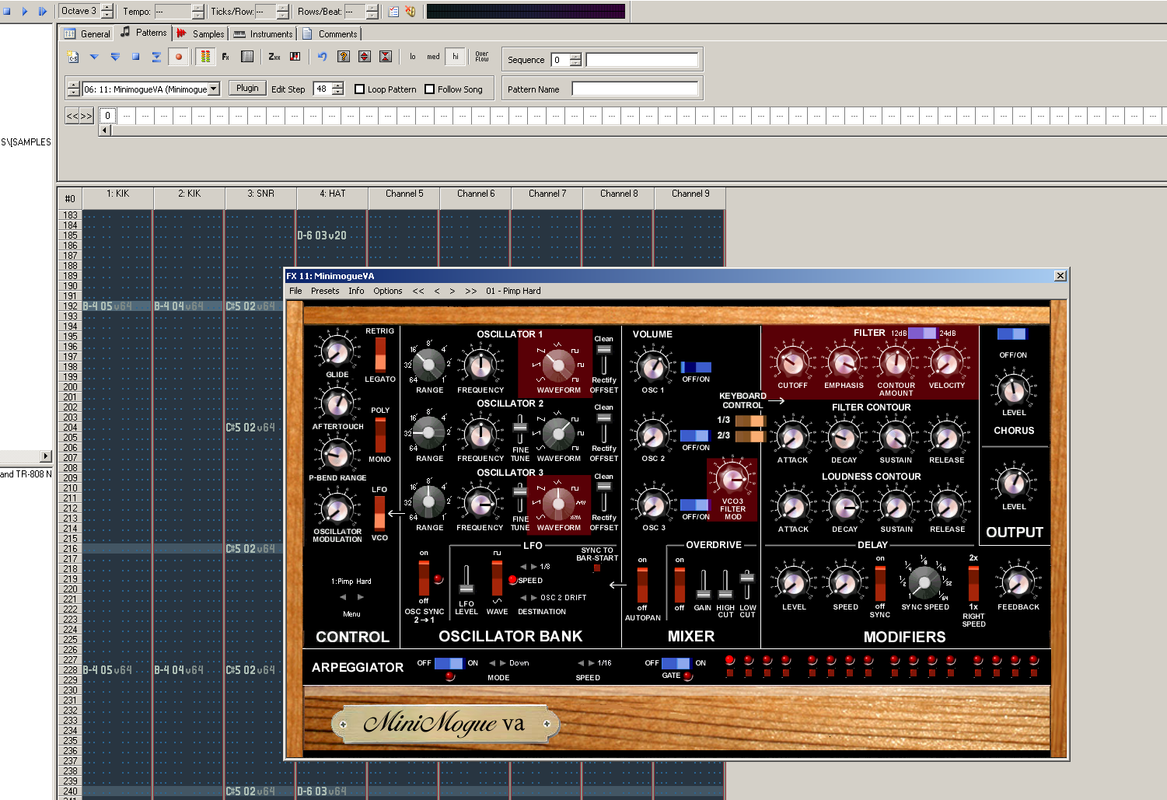Screen dimensions: 1167x800
Task: Click the order list <<>> button
Action: (79, 116)
